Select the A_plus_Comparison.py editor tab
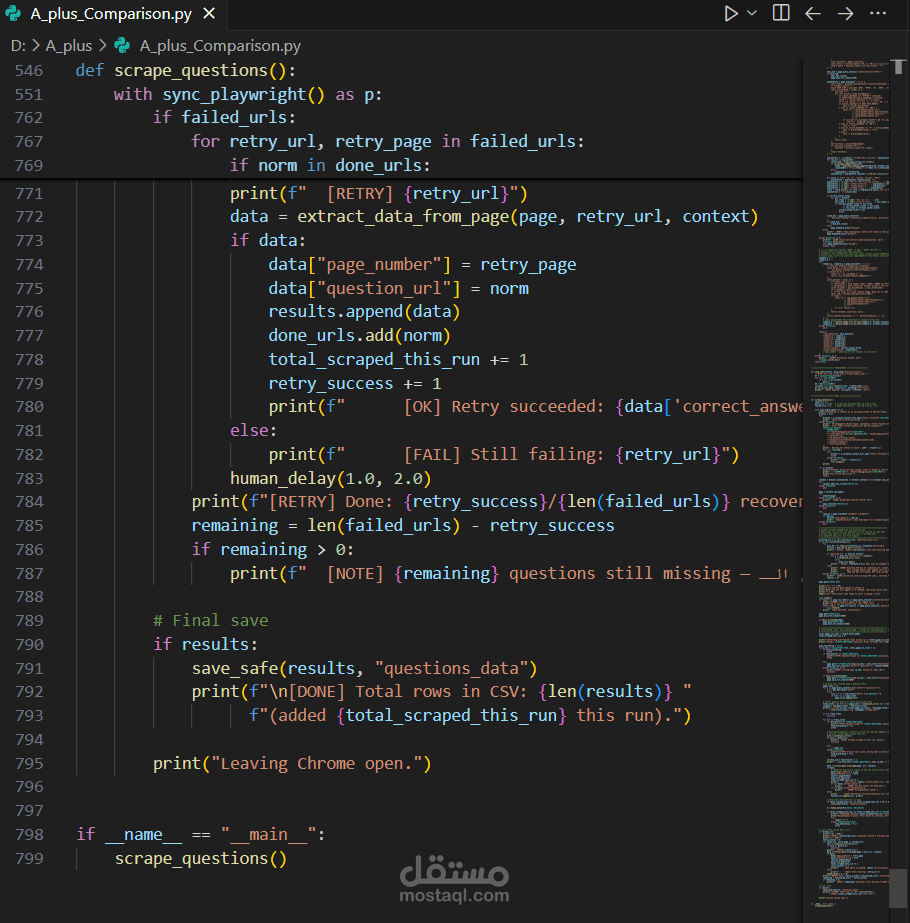The width and height of the screenshot is (910, 923). [114, 14]
